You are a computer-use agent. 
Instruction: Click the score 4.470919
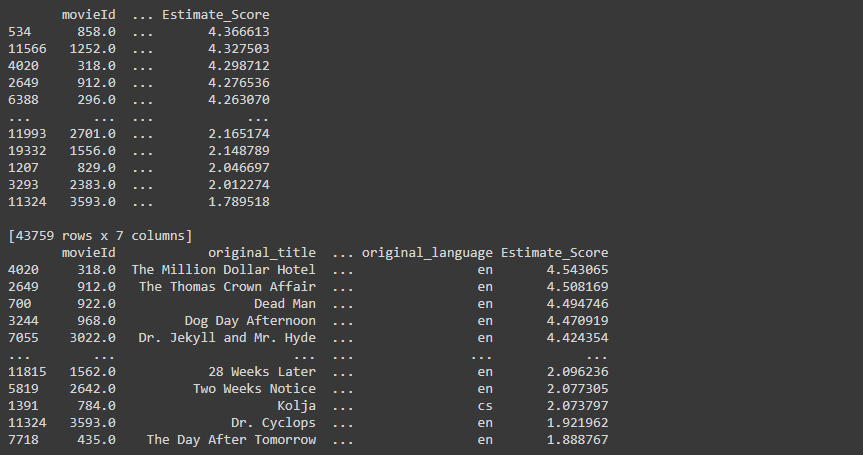click(577, 321)
